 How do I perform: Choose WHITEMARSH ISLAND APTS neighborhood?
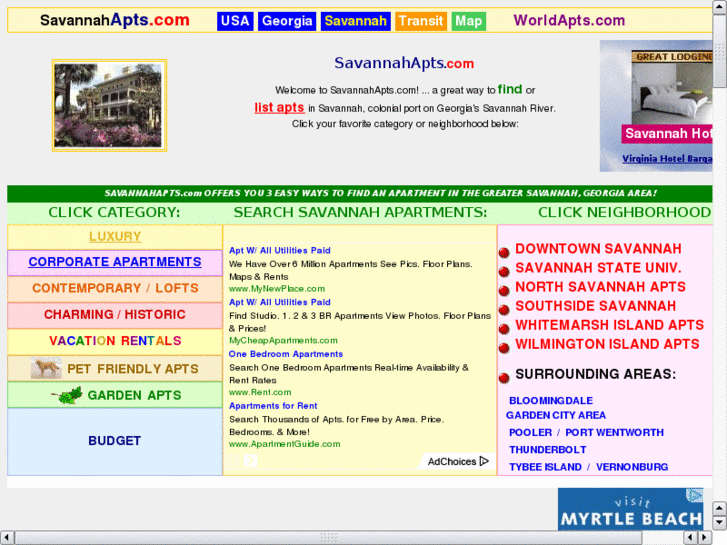click(609, 325)
